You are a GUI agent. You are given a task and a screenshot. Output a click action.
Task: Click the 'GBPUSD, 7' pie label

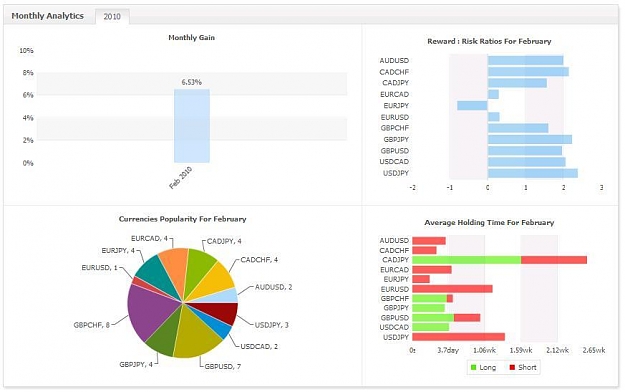pyautogui.click(x=223, y=366)
